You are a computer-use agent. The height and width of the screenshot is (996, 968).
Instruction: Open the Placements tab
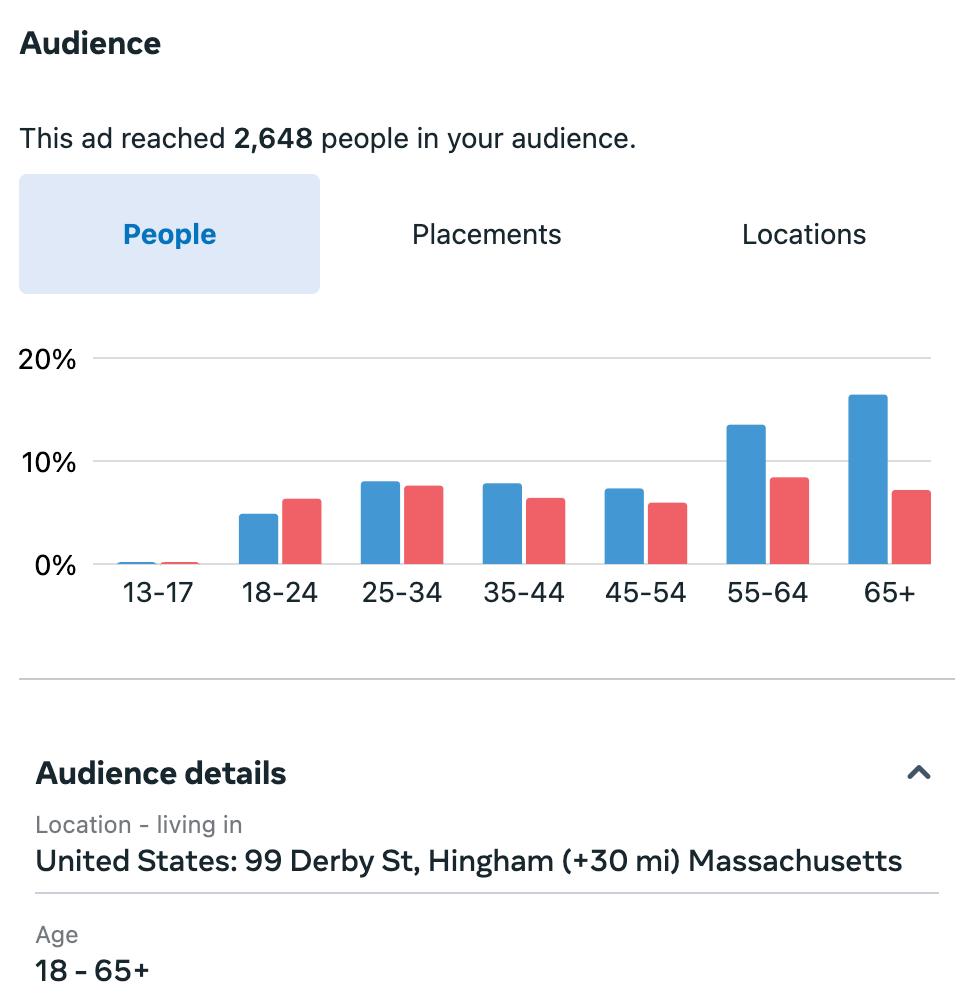coord(486,234)
